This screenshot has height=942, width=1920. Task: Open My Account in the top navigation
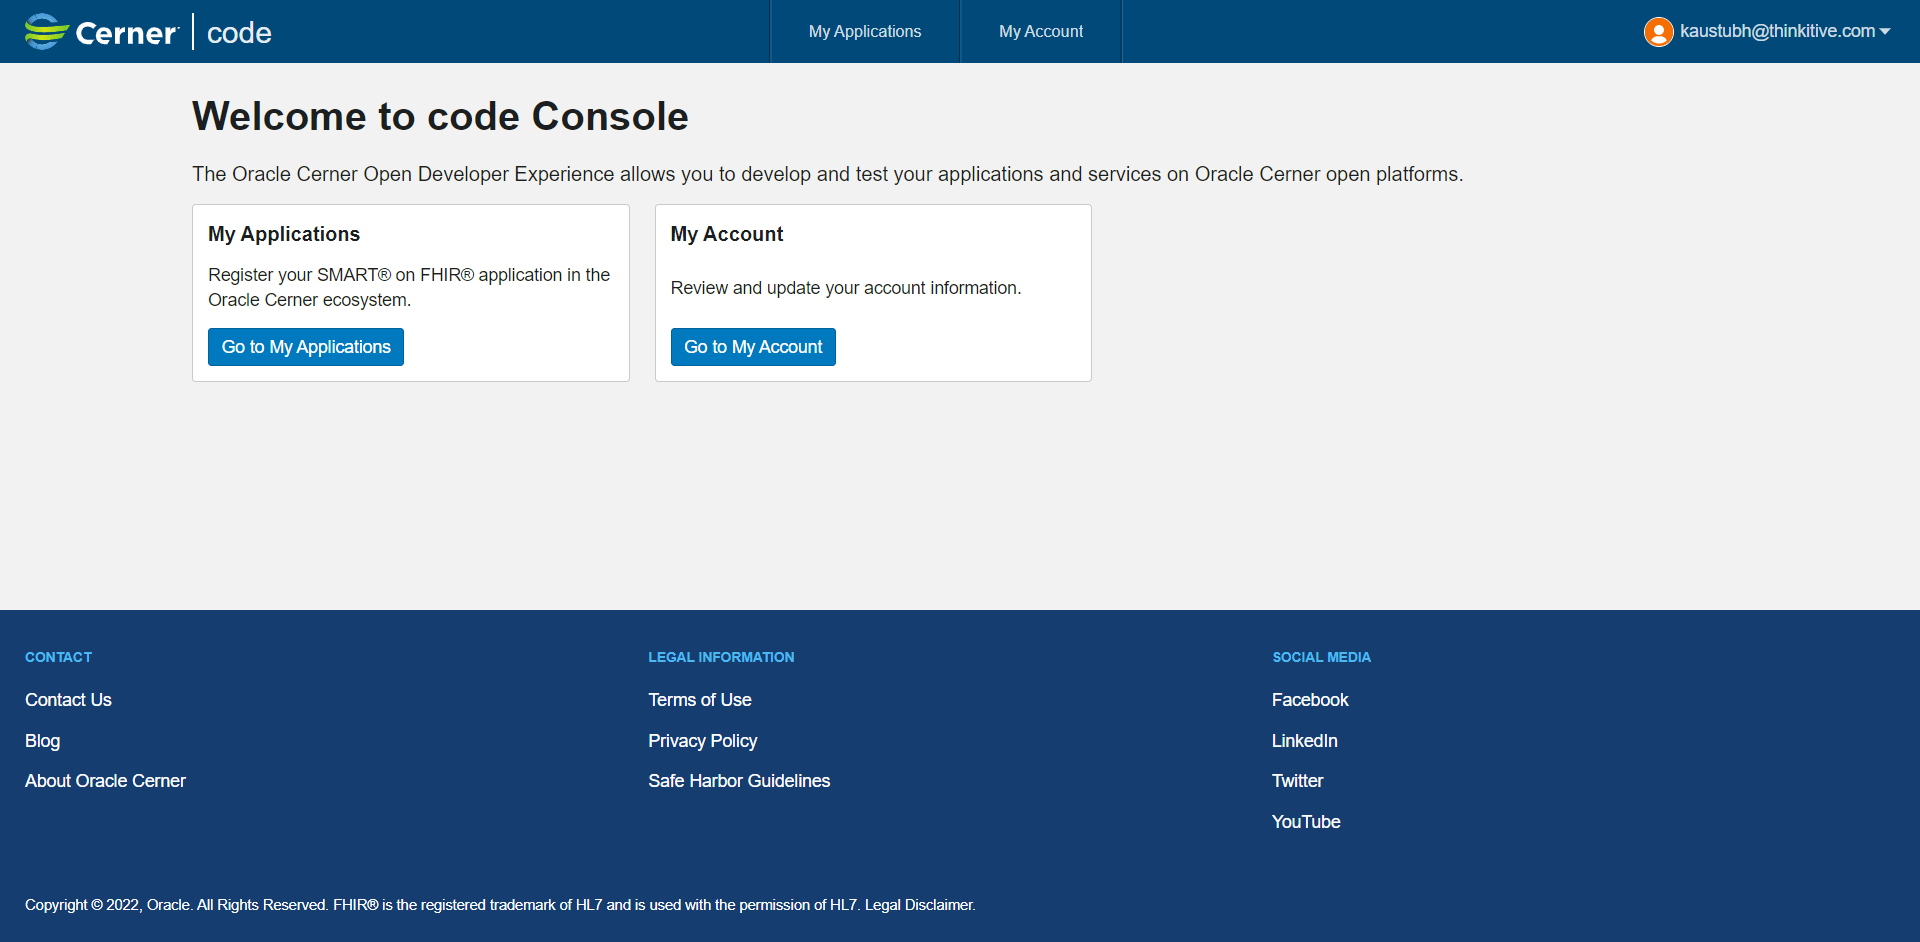(x=1041, y=31)
